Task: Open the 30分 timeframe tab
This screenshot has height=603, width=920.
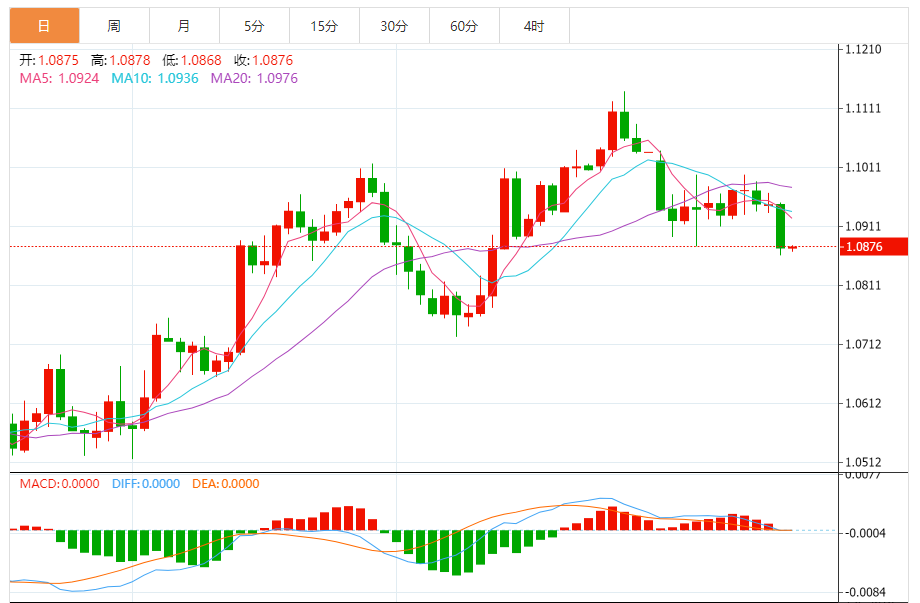Action: [x=394, y=26]
